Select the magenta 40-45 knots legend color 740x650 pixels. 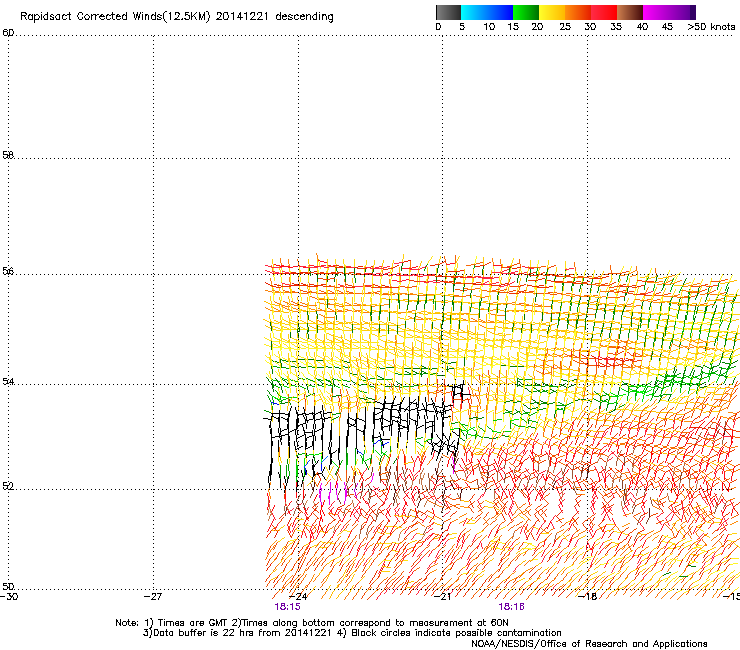coord(656,12)
